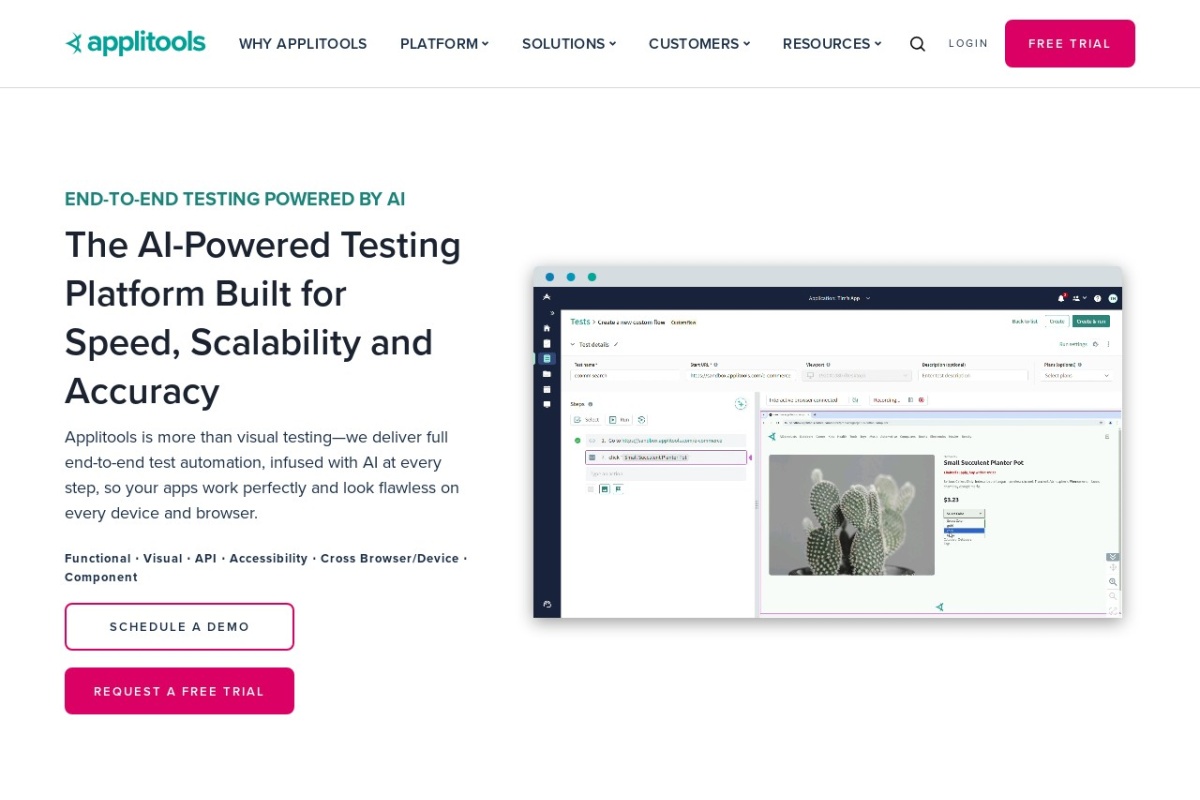Expand the Resources navigation menu

click(831, 44)
